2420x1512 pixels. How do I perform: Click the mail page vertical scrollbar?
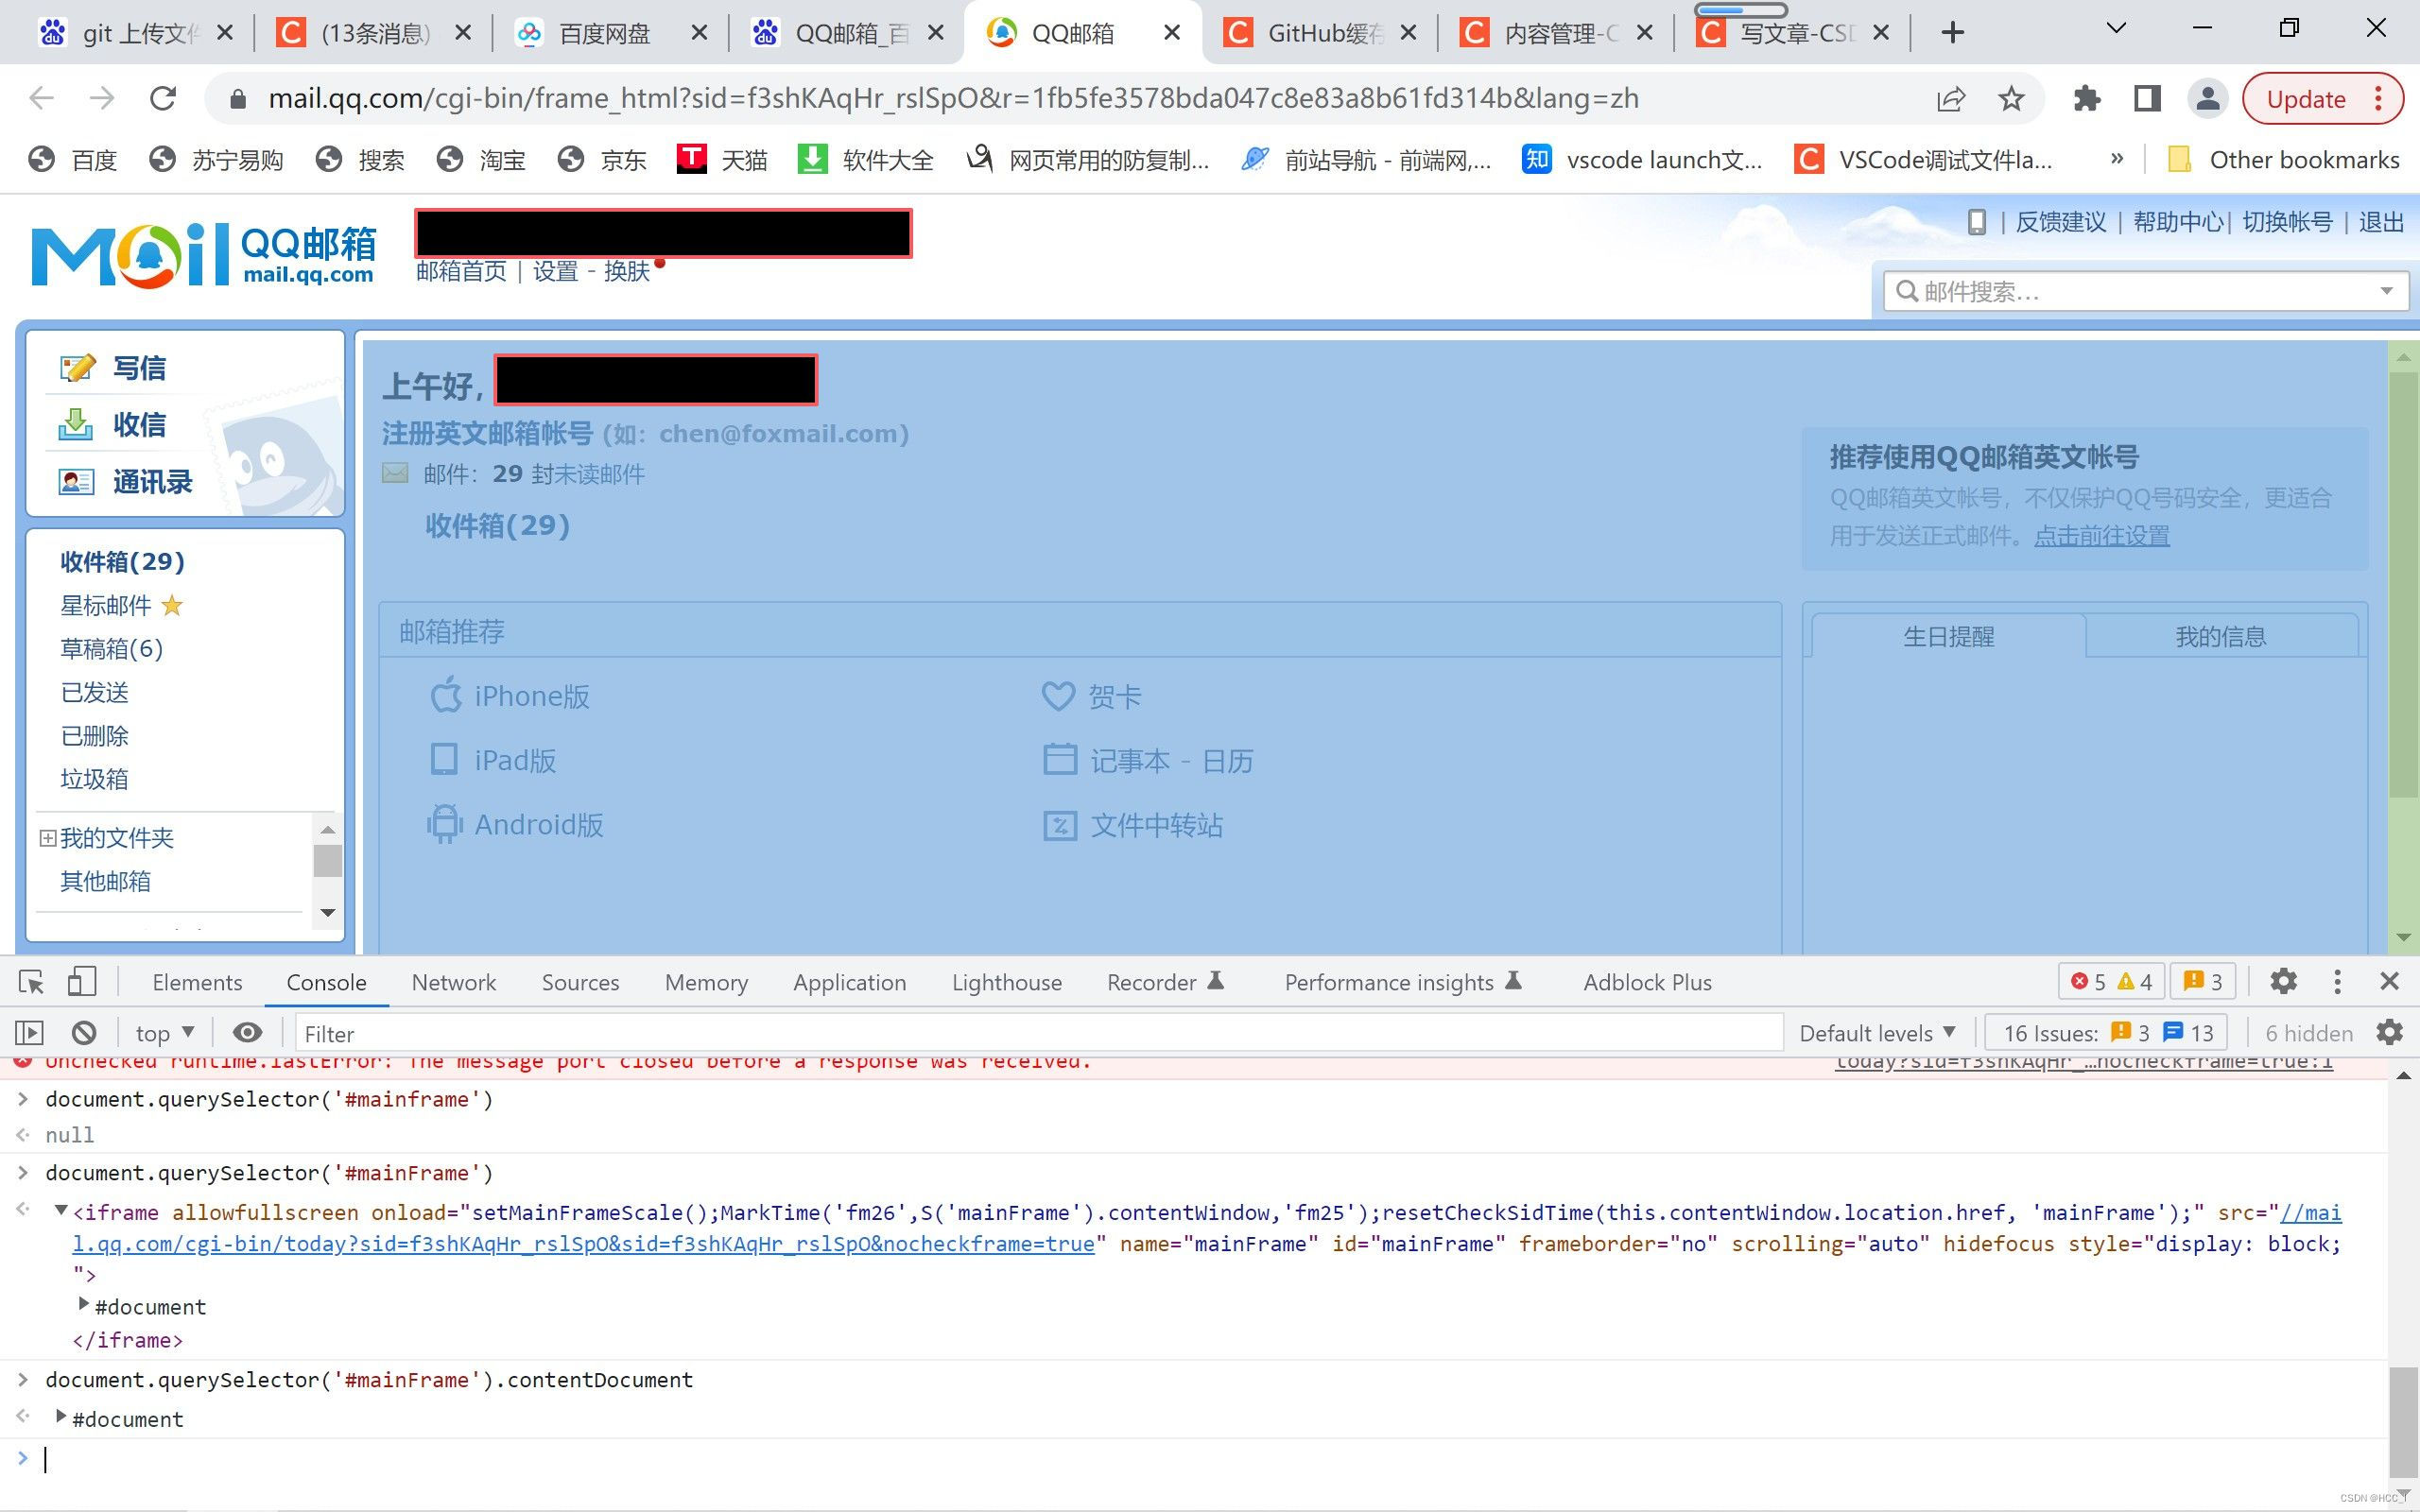pyautogui.click(x=2403, y=585)
